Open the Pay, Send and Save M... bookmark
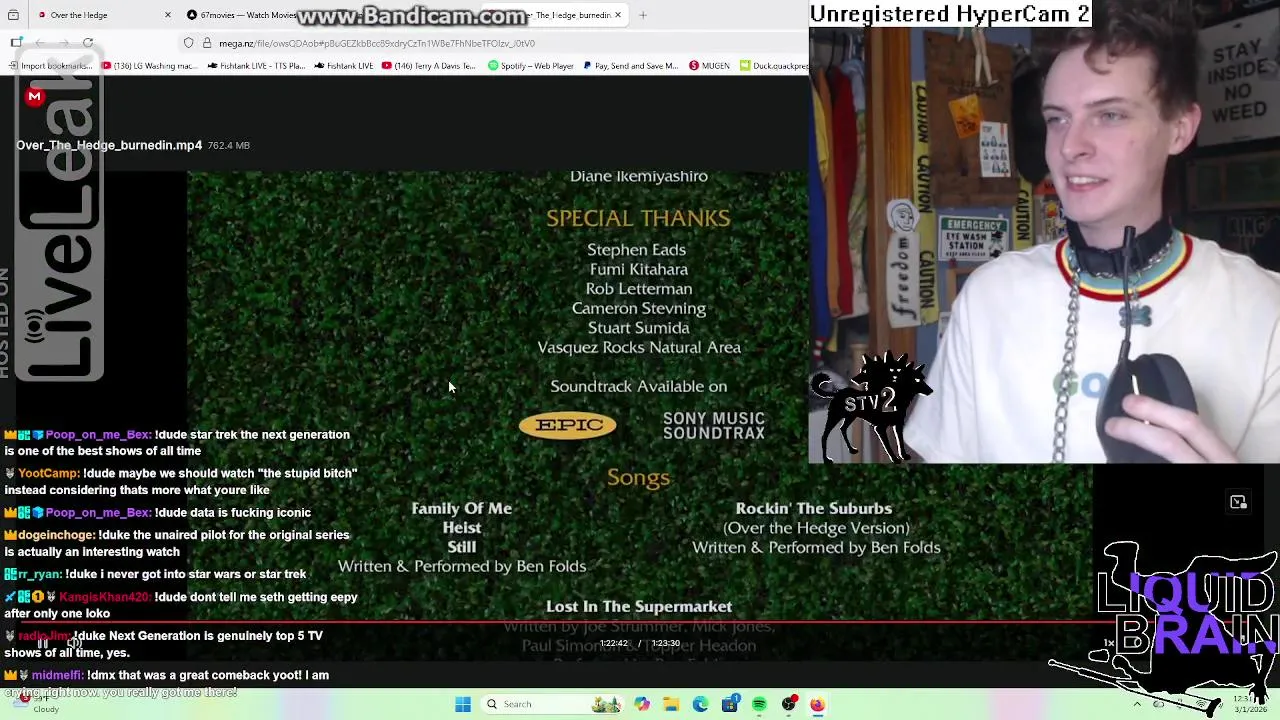 tap(630, 66)
